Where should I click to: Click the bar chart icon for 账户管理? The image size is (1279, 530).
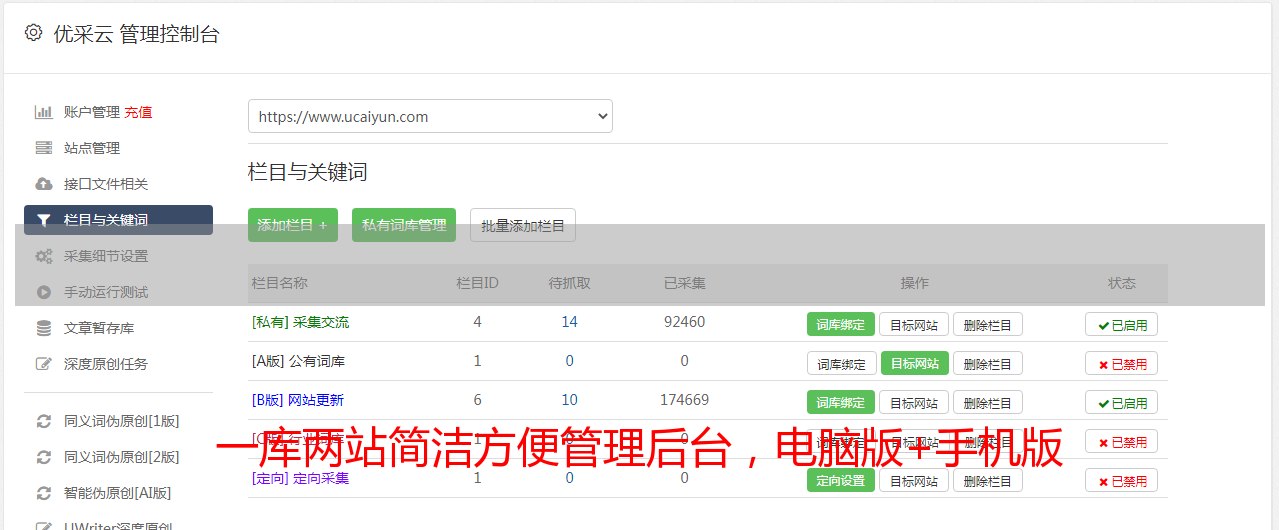(44, 112)
